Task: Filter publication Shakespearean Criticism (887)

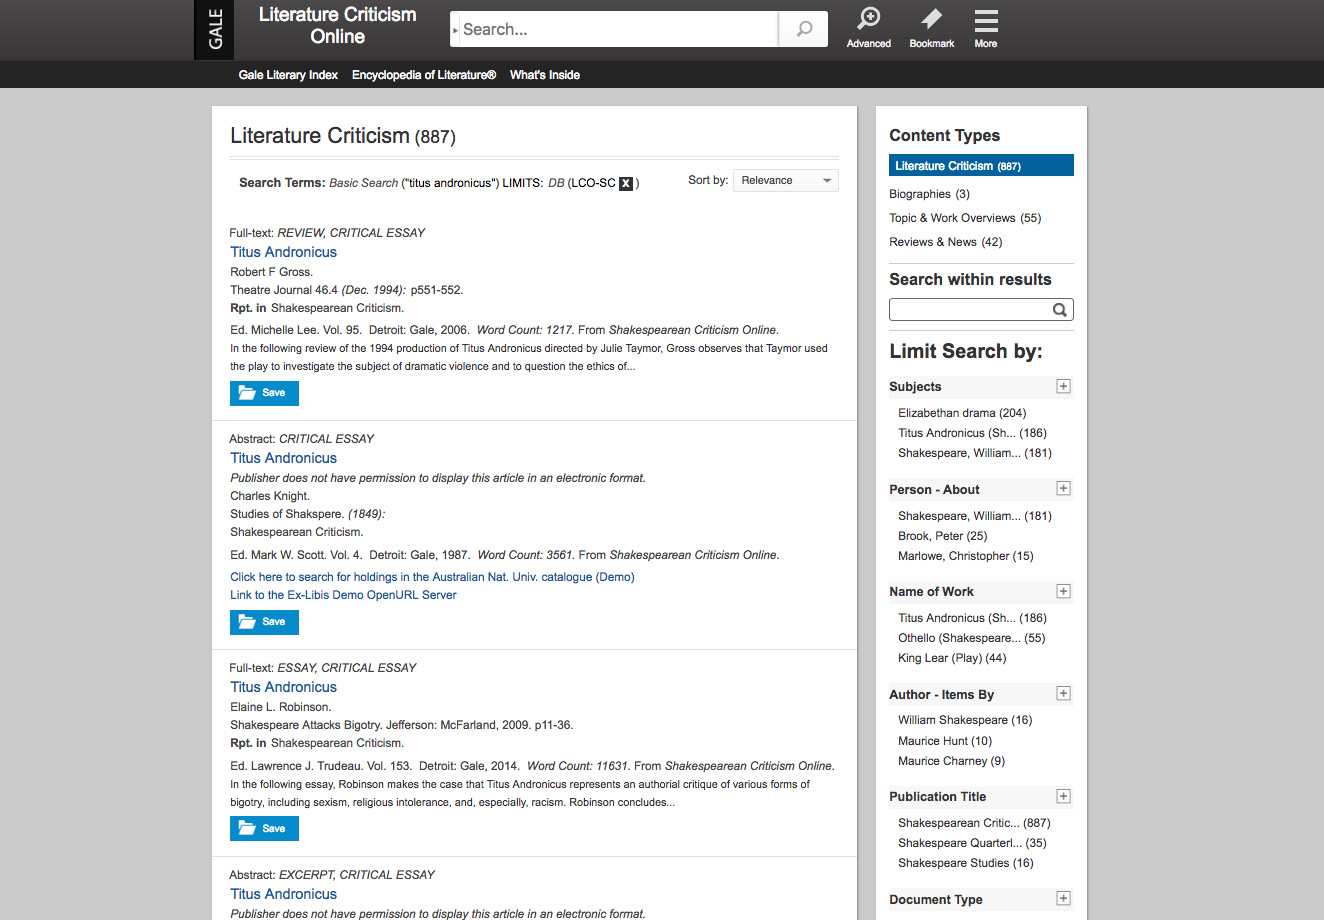Action: point(974,823)
